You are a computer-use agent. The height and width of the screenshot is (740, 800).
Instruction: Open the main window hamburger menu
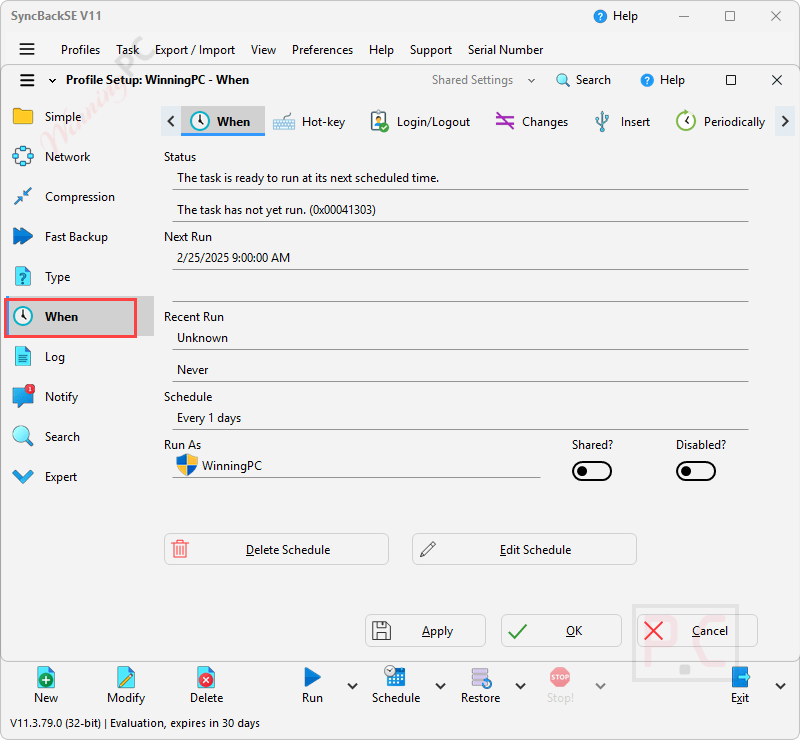[x=27, y=49]
